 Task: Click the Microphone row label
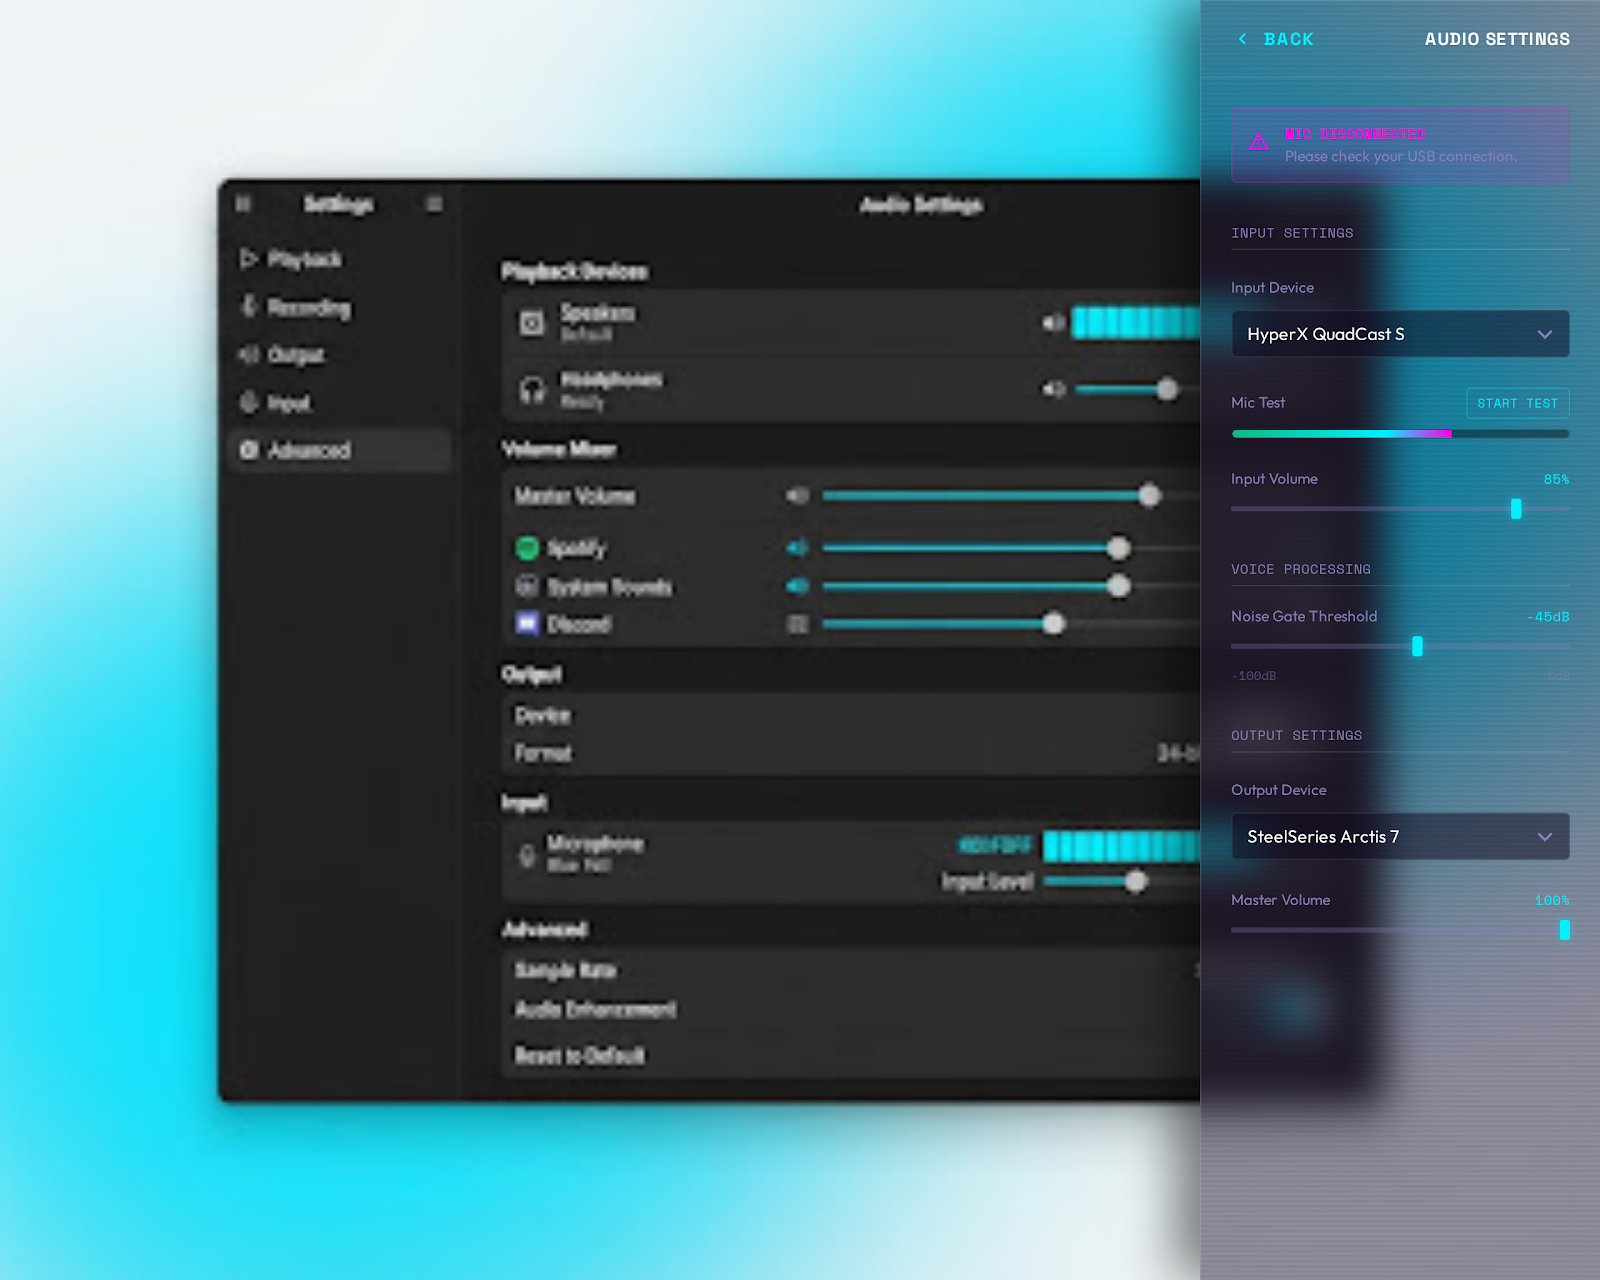point(595,843)
